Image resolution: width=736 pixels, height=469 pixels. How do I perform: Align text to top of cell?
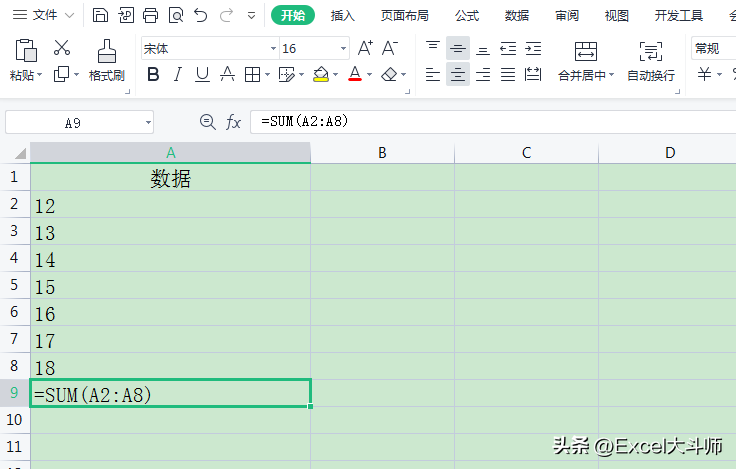(x=433, y=48)
